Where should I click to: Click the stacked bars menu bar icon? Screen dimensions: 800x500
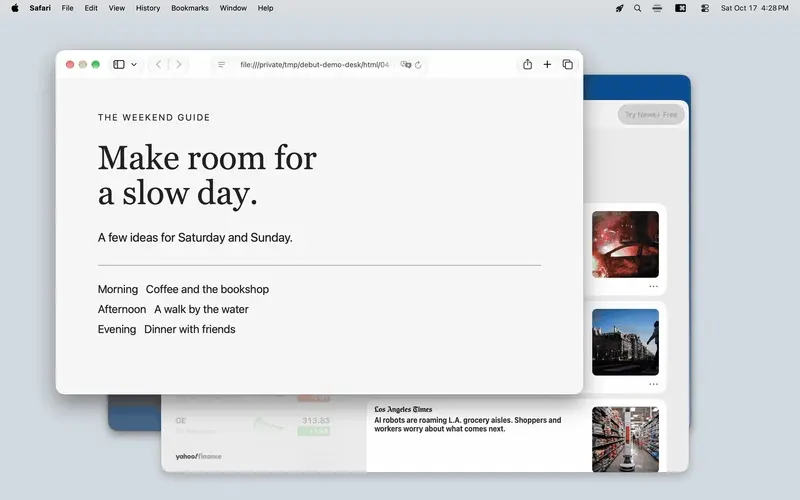click(x=657, y=8)
